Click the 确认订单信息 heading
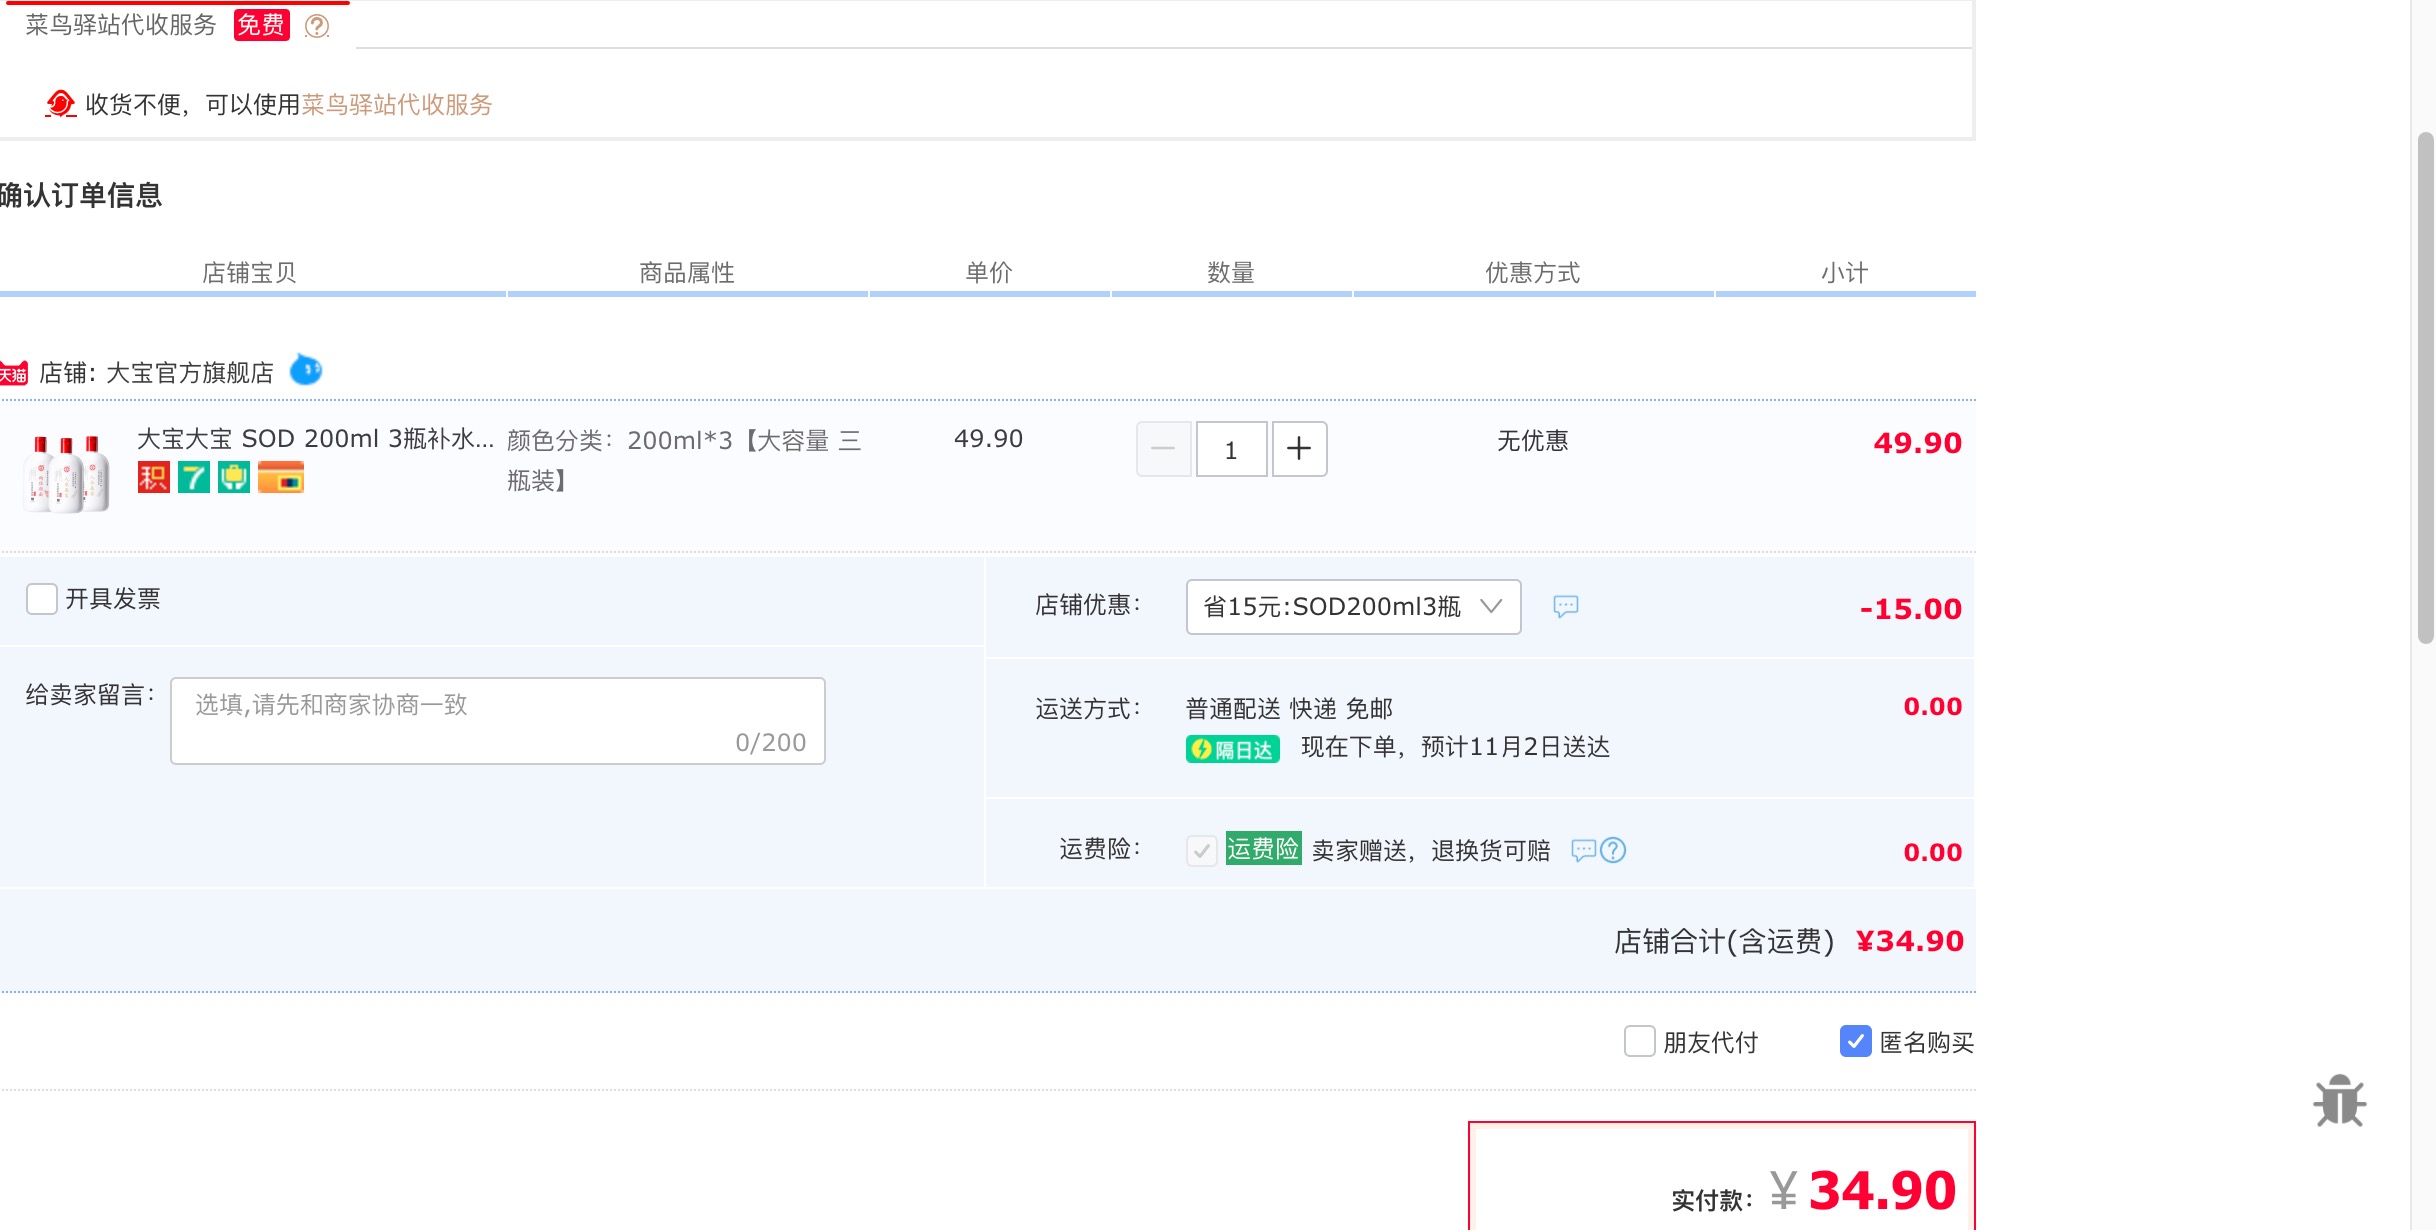The image size is (2436, 1230). point(81,195)
